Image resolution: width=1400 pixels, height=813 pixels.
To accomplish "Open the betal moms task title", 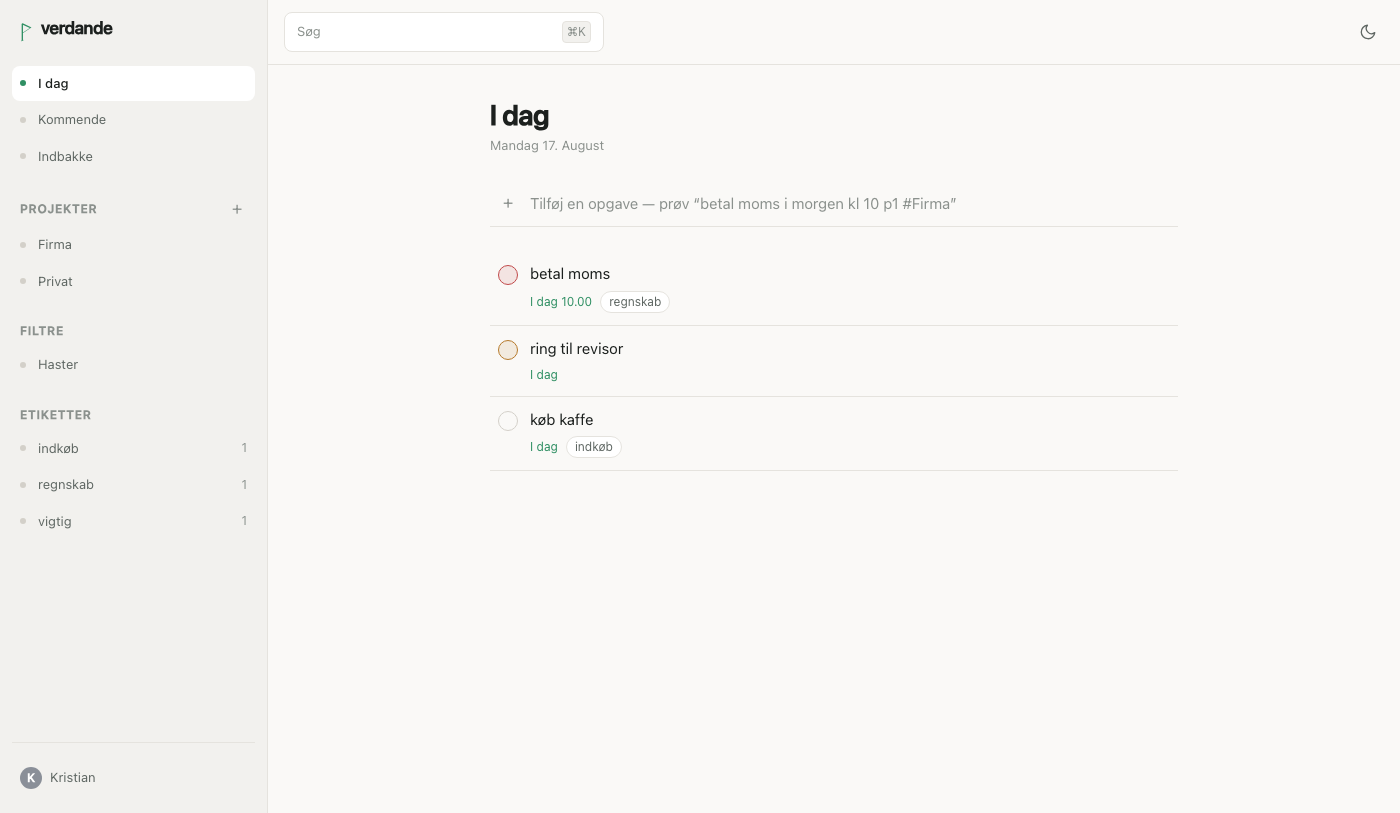I will (x=570, y=274).
